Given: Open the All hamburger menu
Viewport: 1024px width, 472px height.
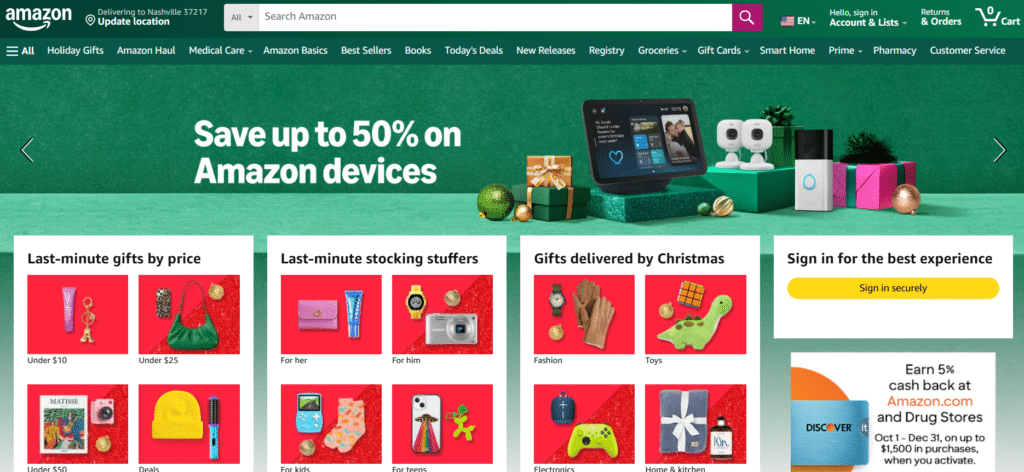Looking at the screenshot, I should 20,50.
